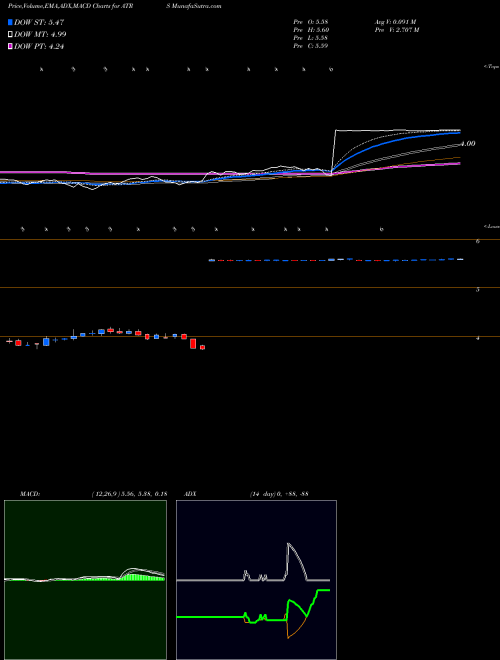Click the '<Lows' label at right edge

point(492,226)
